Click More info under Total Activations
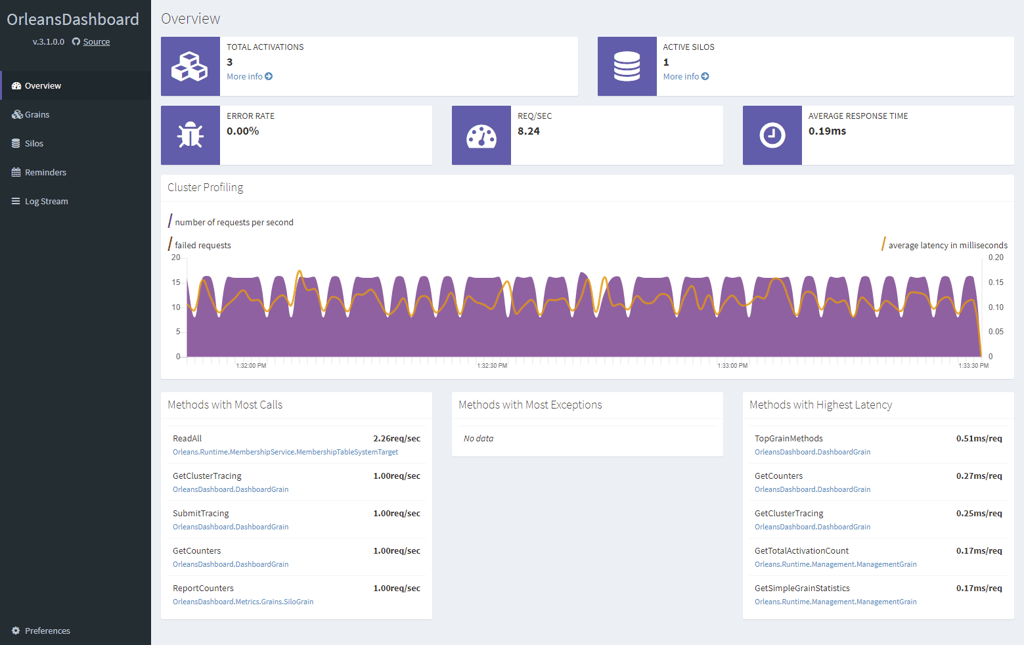Screen dimensions: 1024x645 pyautogui.click(x=244, y=76)
